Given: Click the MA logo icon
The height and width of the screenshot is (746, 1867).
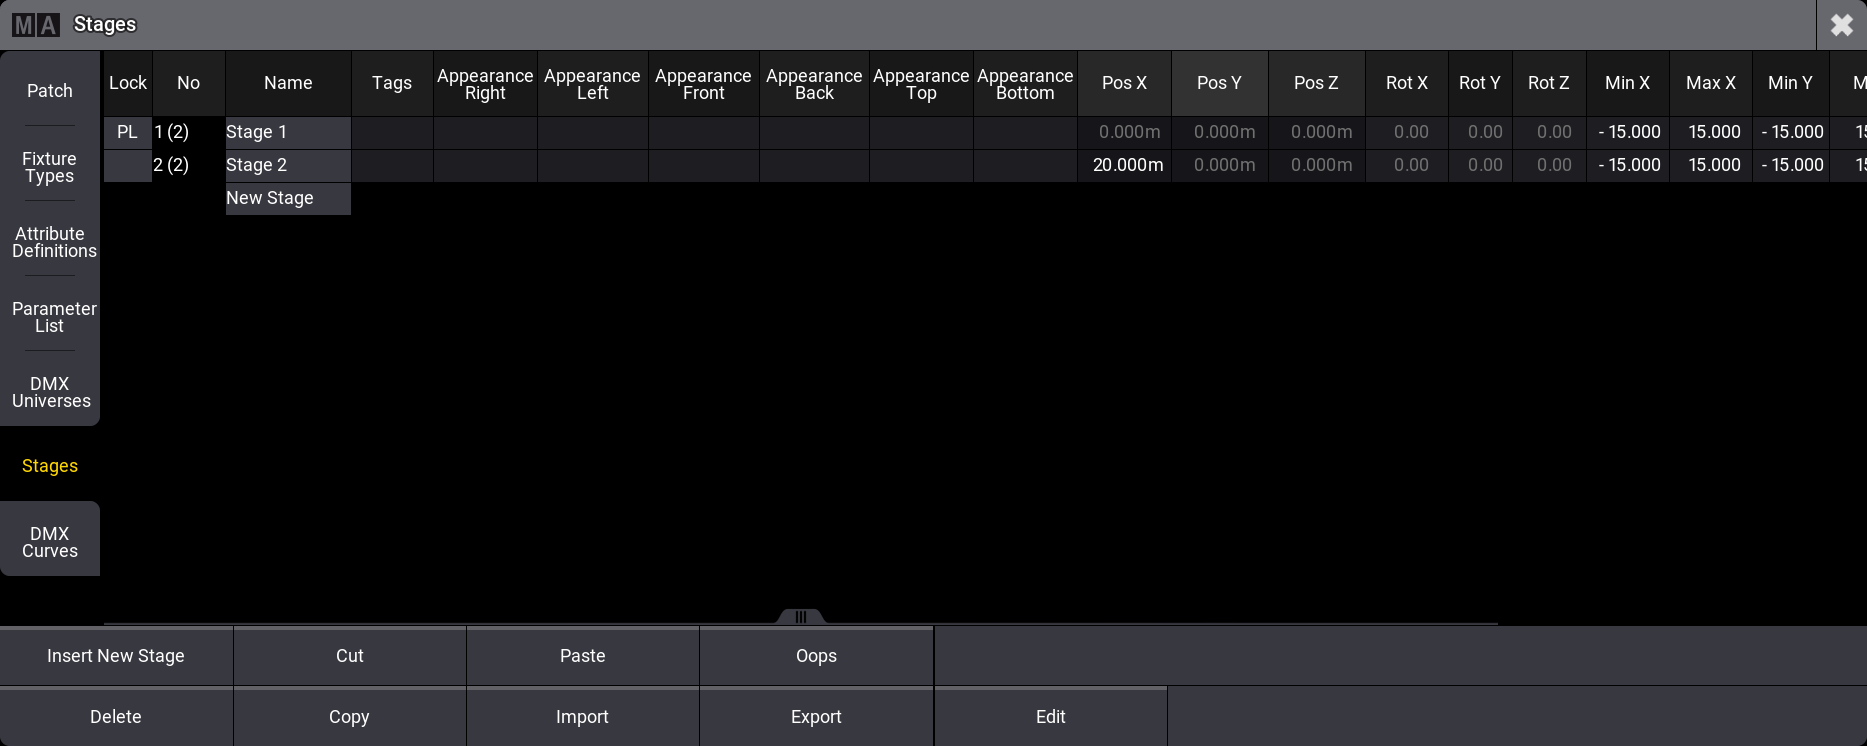Looking at the screenshot, I should 36,25.
